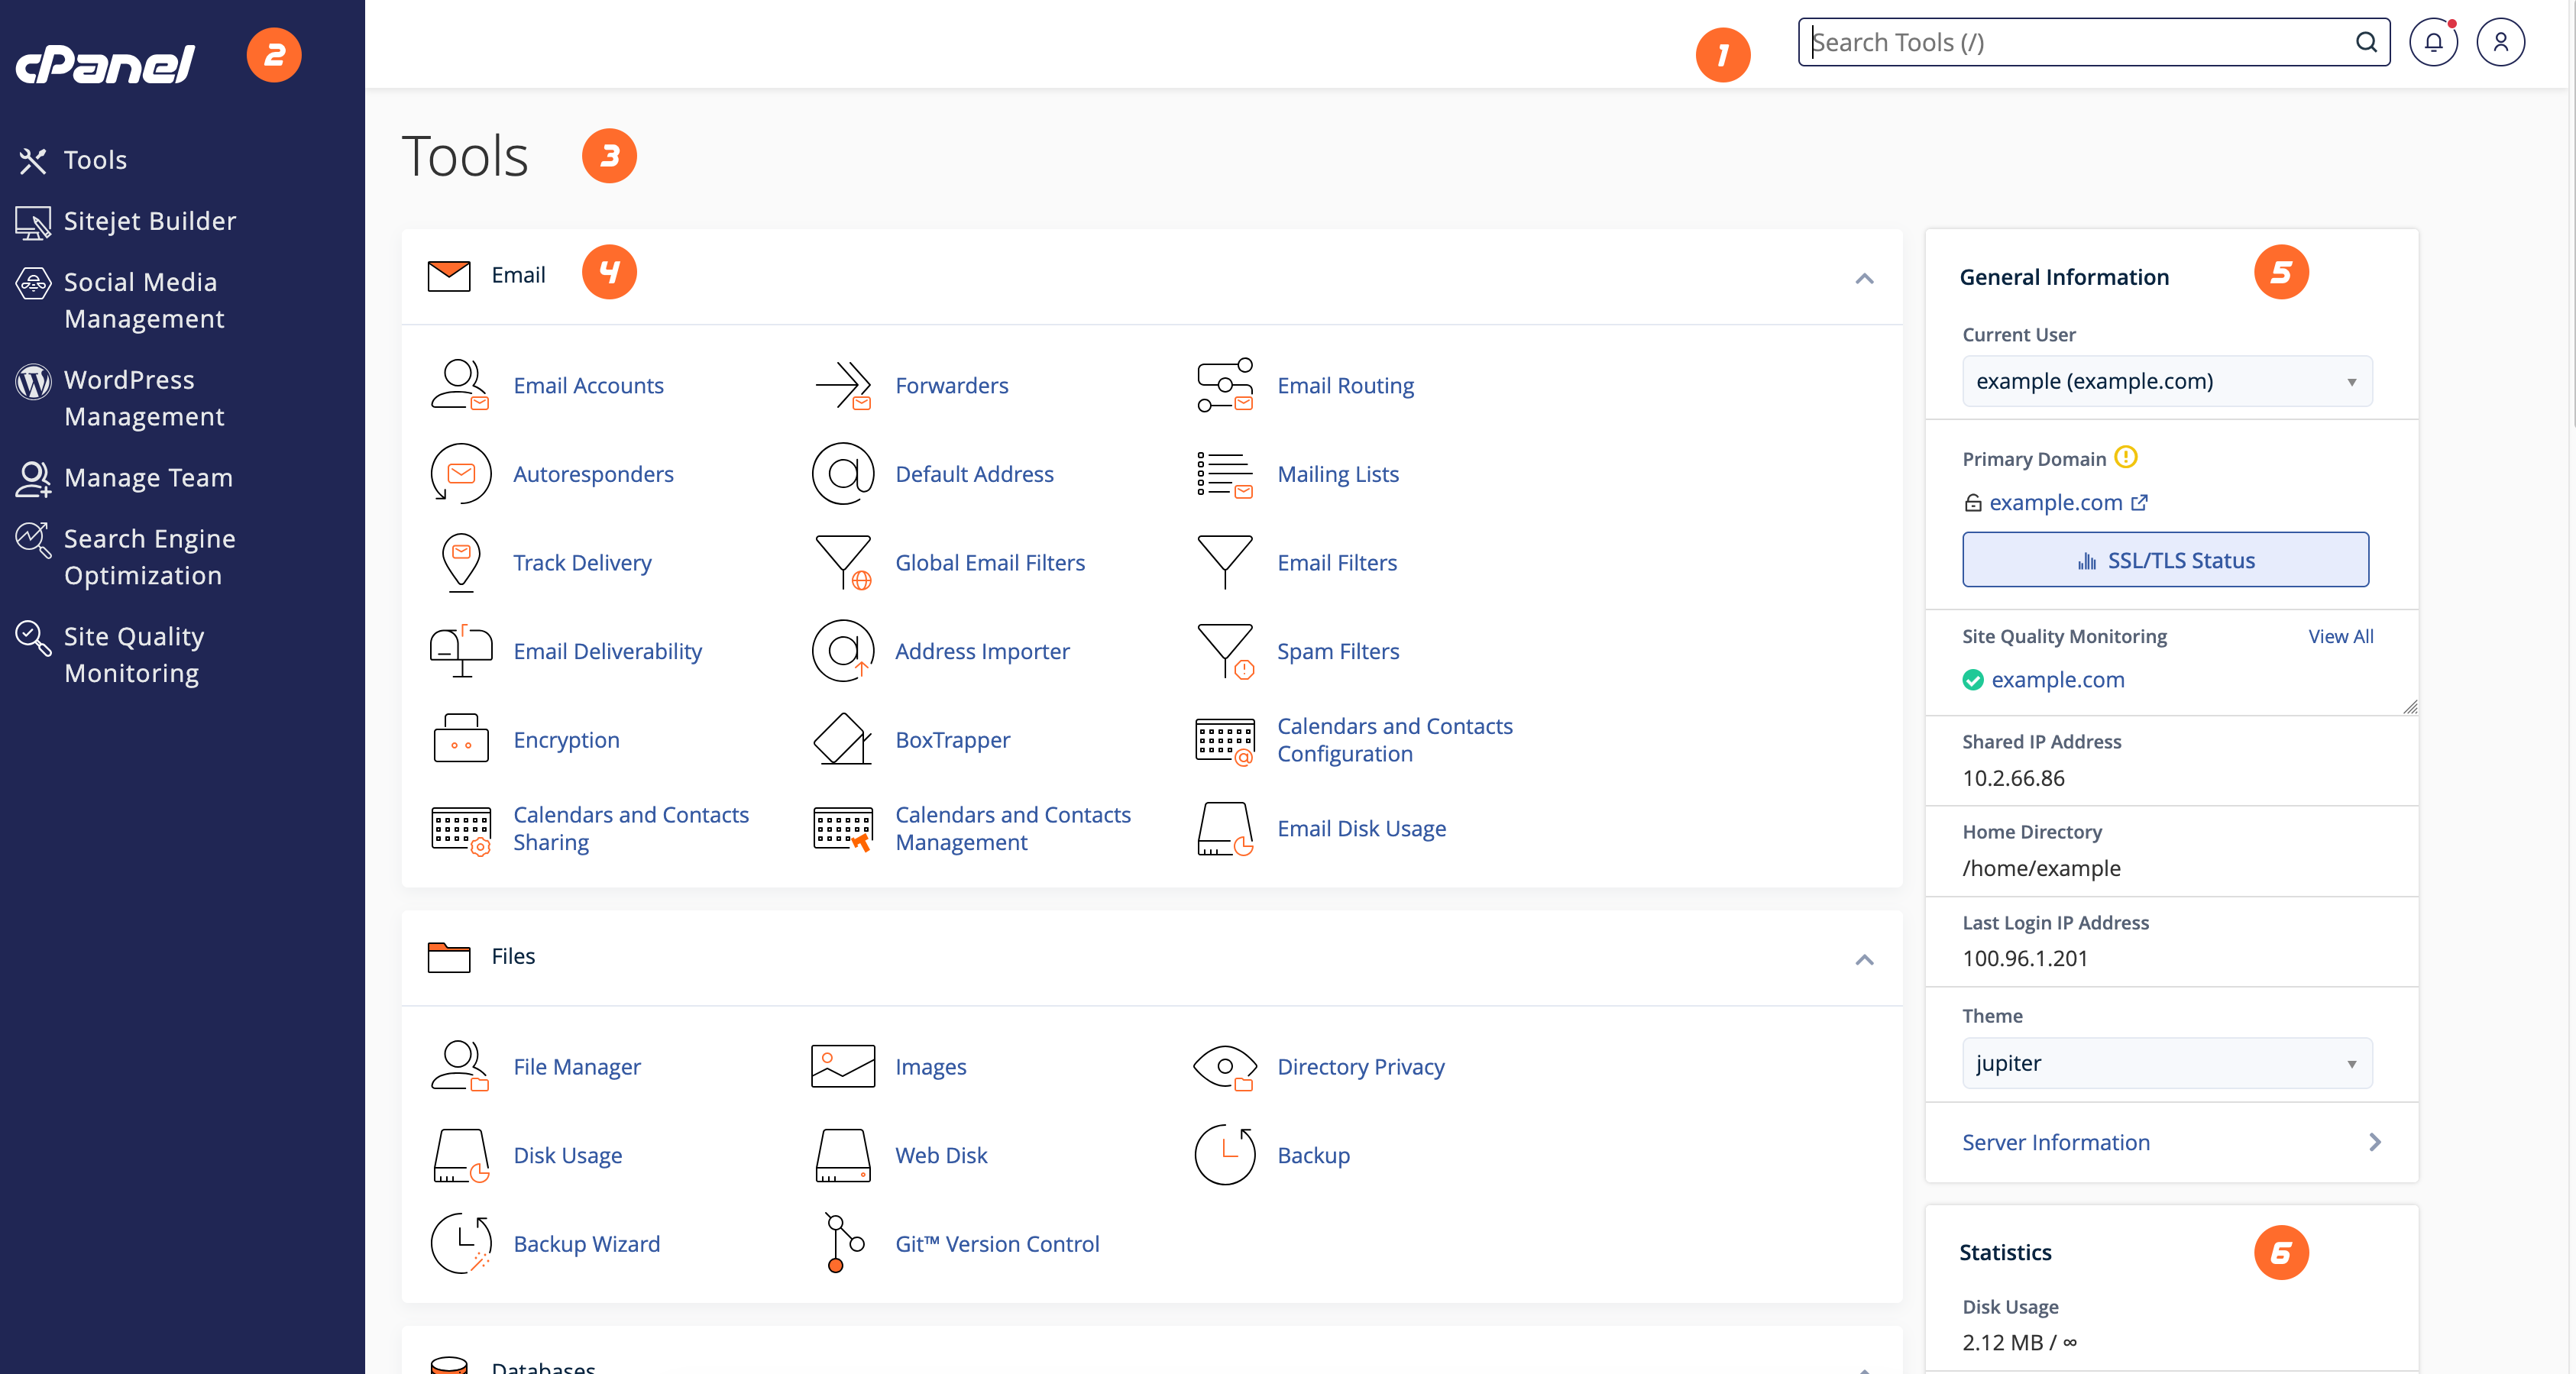Open the Theme dropdown showing jupiter
The image size is (2576, 1374).
click(x=2166, y=1063)
